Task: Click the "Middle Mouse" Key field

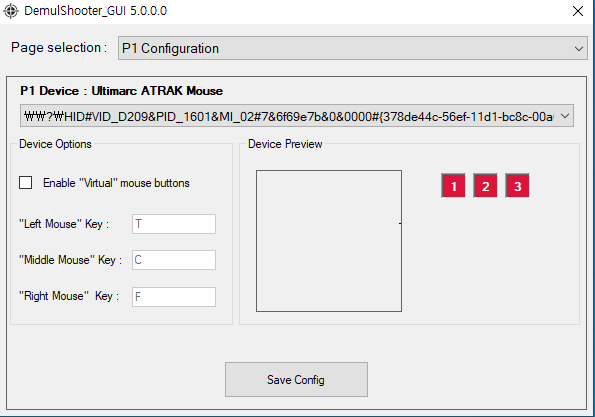Action: coord(174,260)
